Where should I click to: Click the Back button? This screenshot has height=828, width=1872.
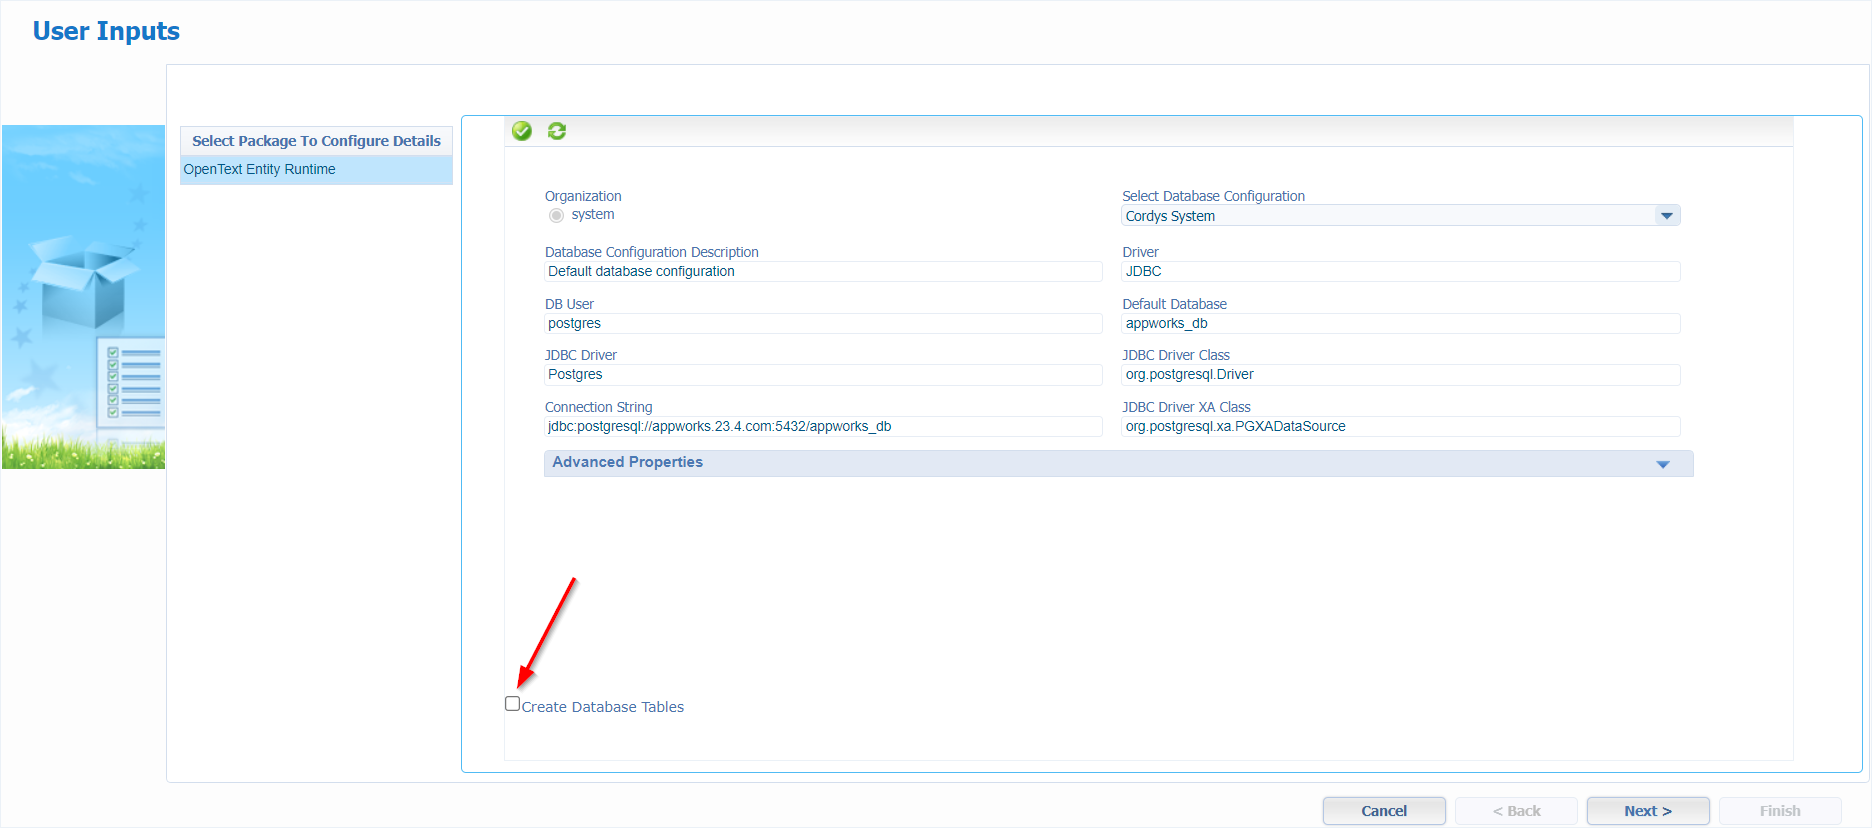click(1516, 811)
